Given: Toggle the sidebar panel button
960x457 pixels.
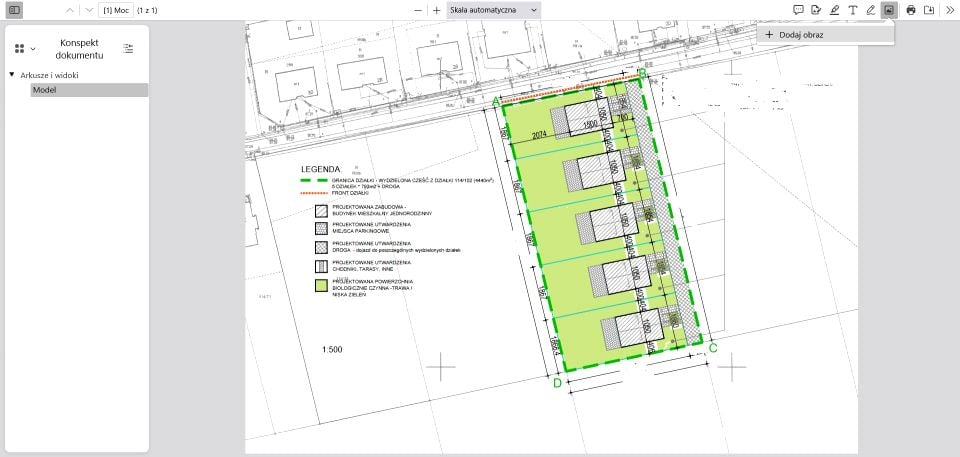Looking at the screenshot, I should point(15,10).
